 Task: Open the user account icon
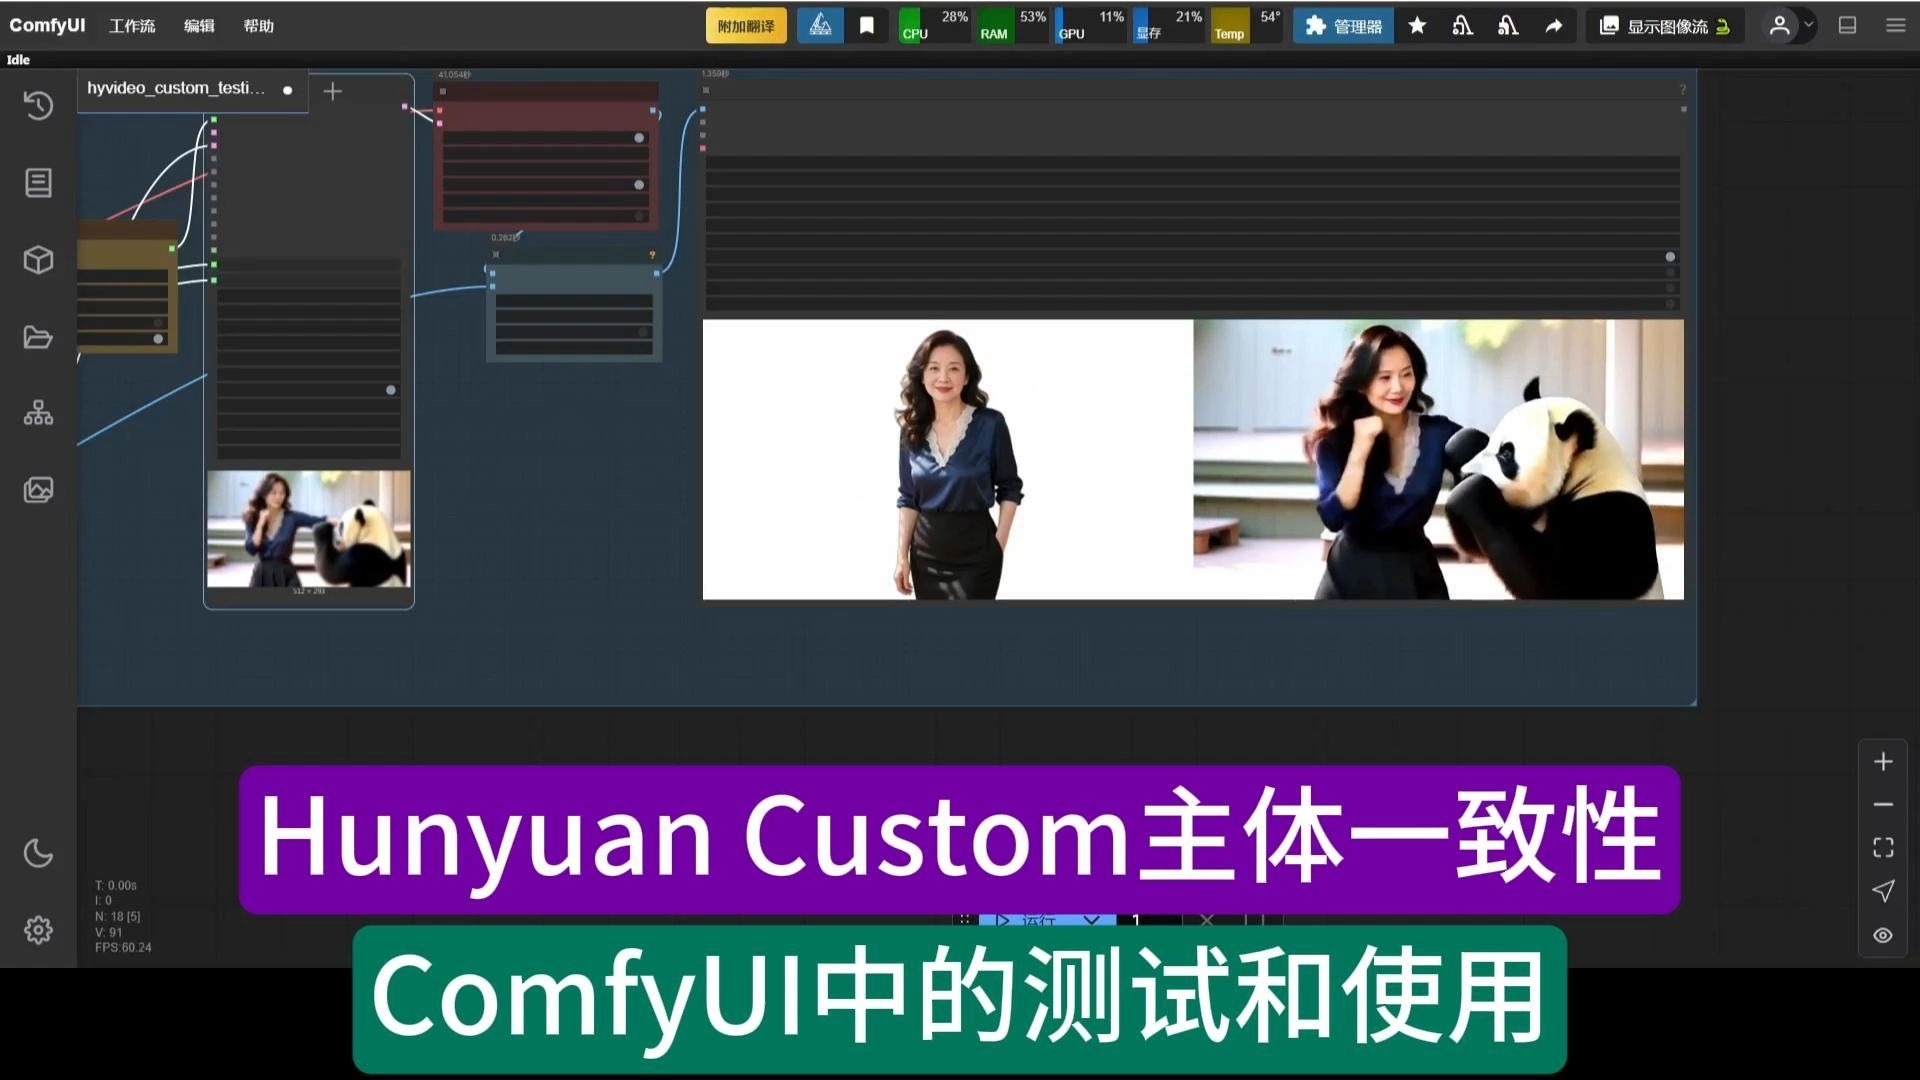tap(1779, 26)
